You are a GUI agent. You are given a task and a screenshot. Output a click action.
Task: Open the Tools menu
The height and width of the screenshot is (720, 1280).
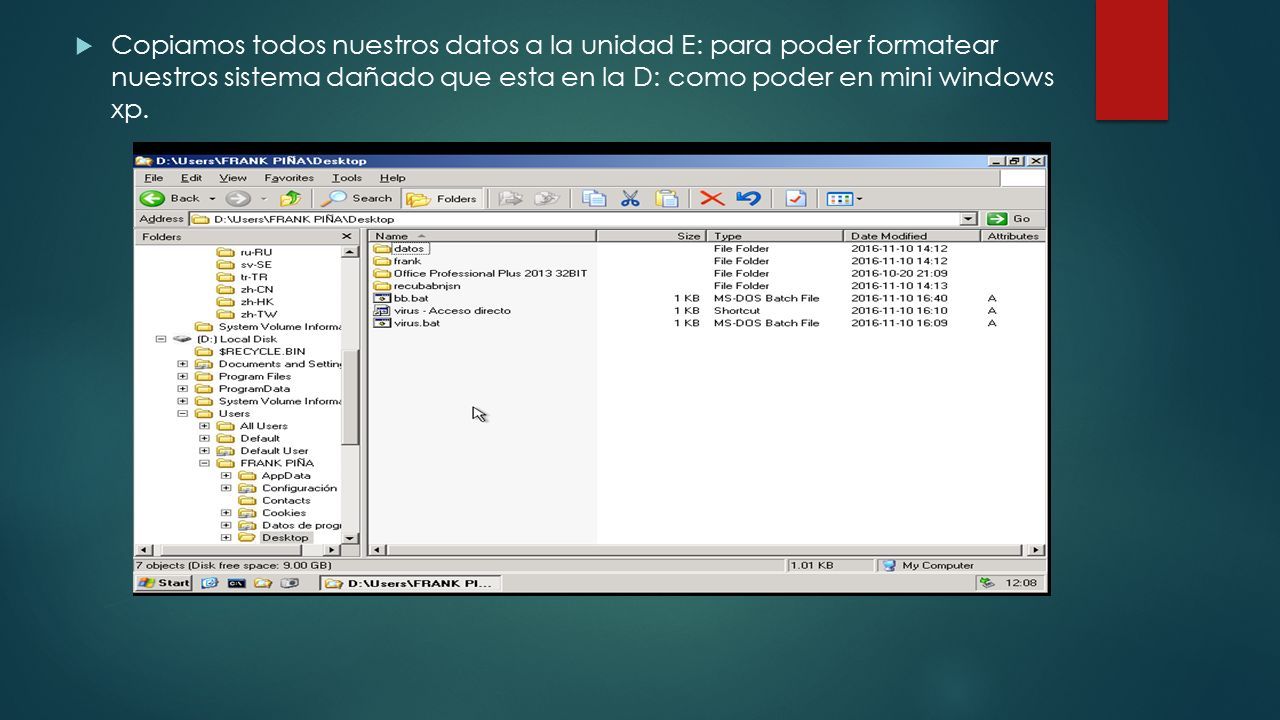coord(347,178)
